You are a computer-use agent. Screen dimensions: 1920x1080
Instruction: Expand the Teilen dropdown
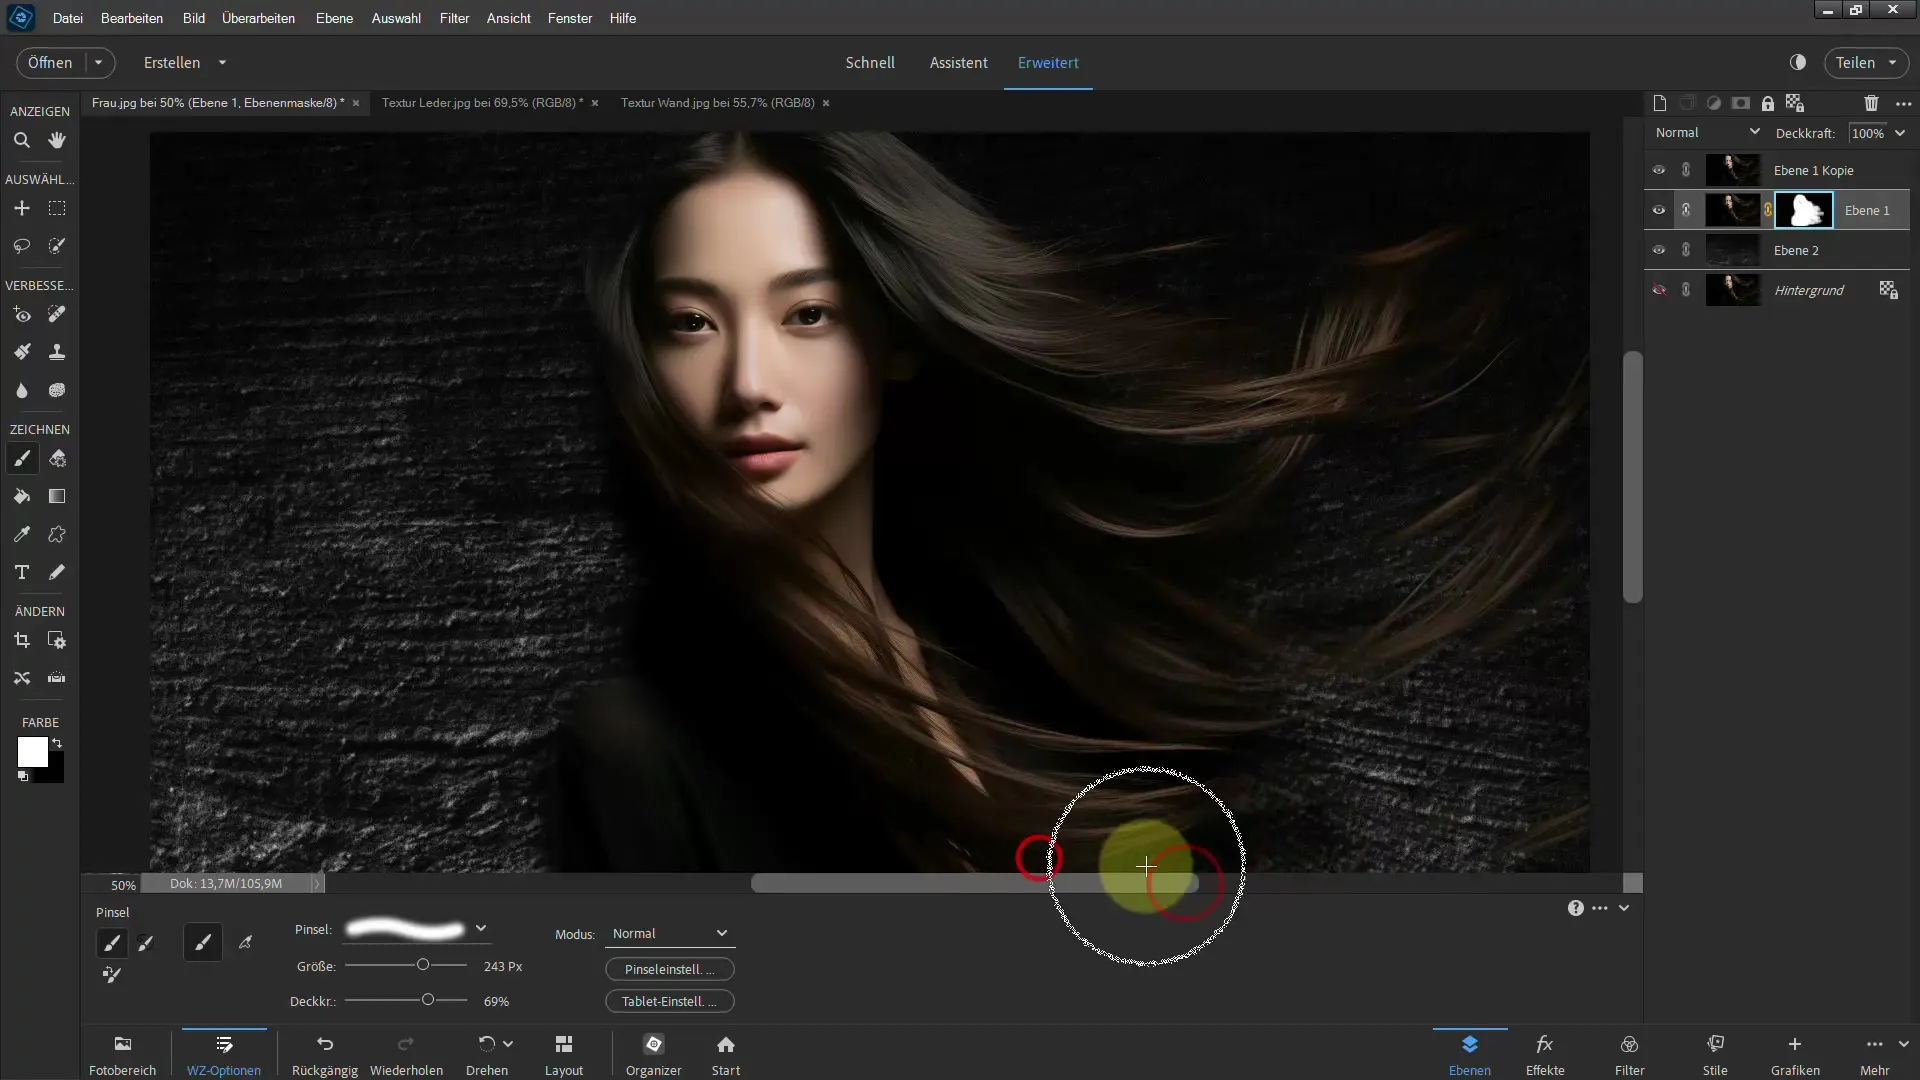click(1892, 62)
